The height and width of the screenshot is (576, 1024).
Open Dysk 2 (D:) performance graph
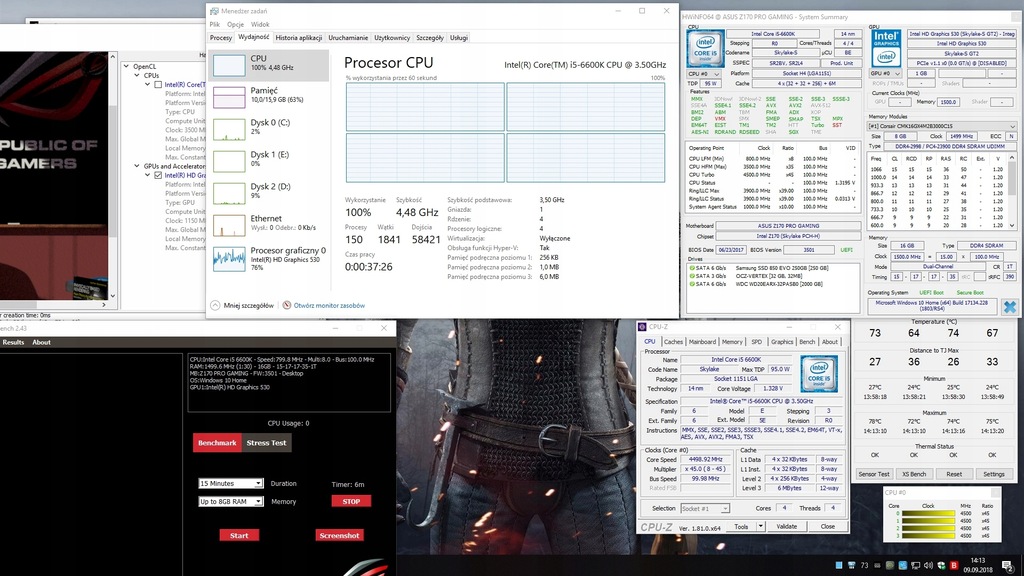click(x=229, y=193)
